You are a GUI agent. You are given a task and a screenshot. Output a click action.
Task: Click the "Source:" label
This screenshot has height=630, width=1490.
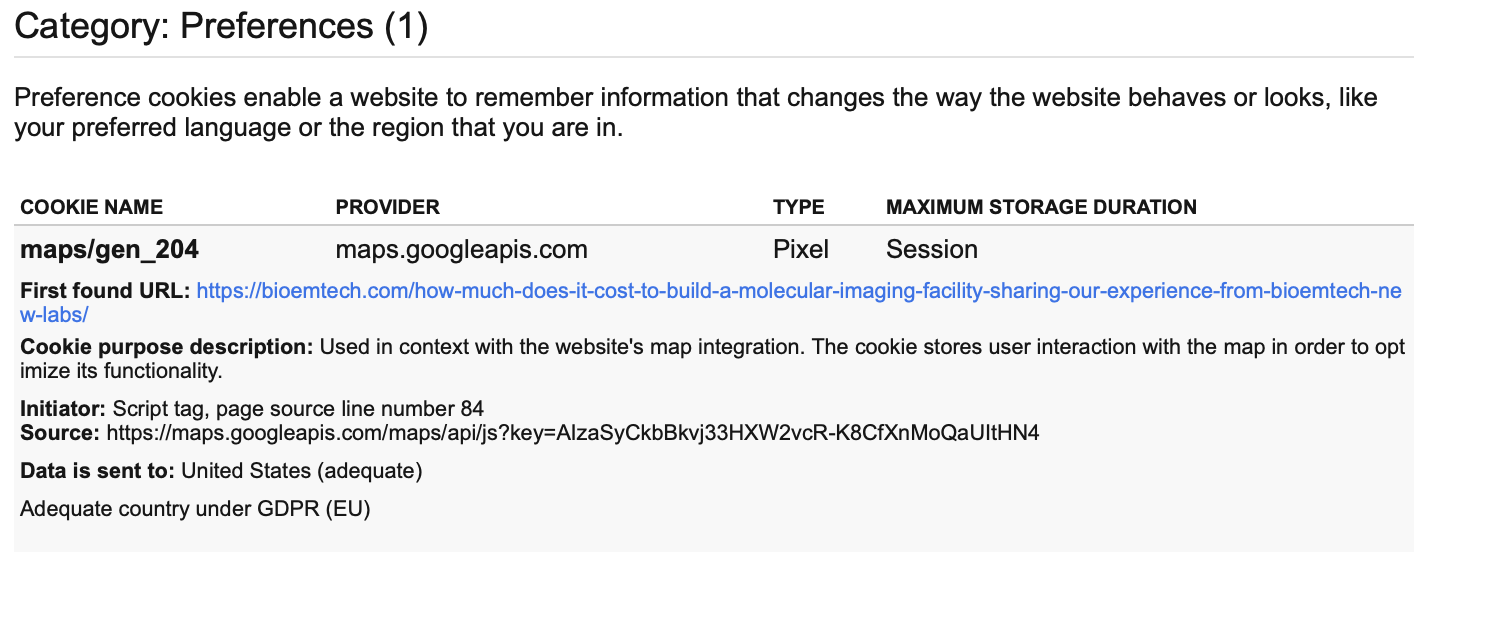point(60,433)
